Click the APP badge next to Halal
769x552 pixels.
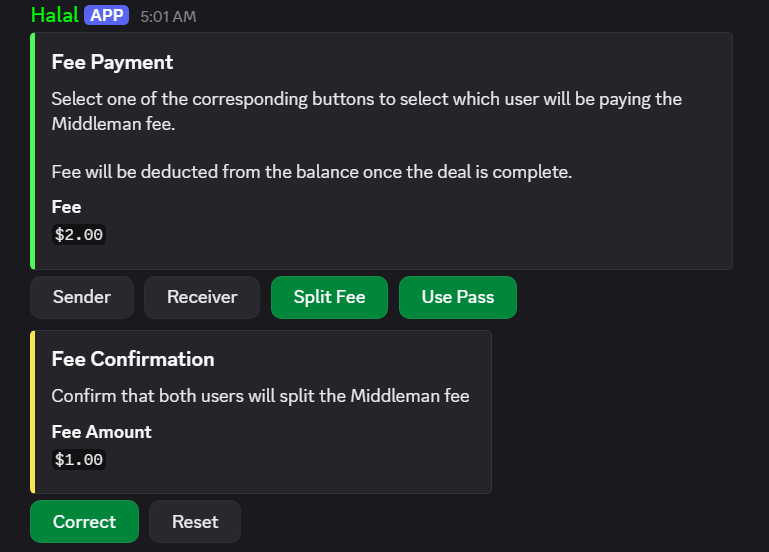(x=107, y=15)
